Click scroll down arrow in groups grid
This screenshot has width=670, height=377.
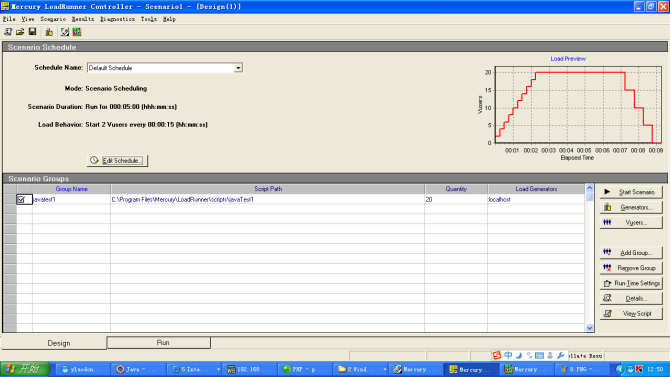[x=590, y=328]
